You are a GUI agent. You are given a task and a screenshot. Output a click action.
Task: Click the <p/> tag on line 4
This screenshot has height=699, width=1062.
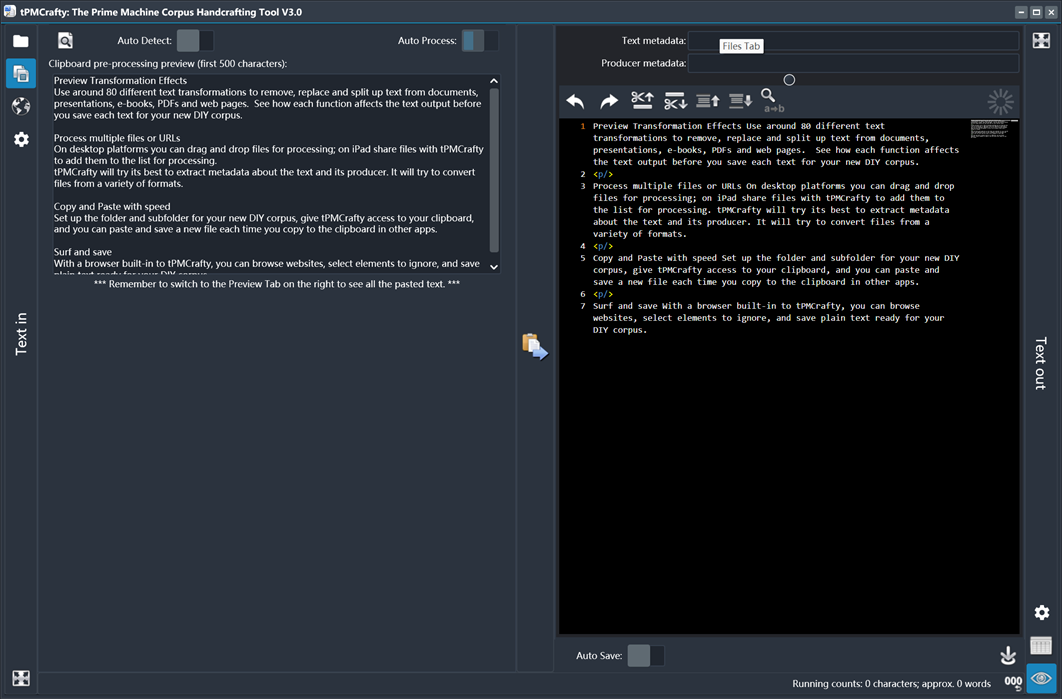point(603,246)
